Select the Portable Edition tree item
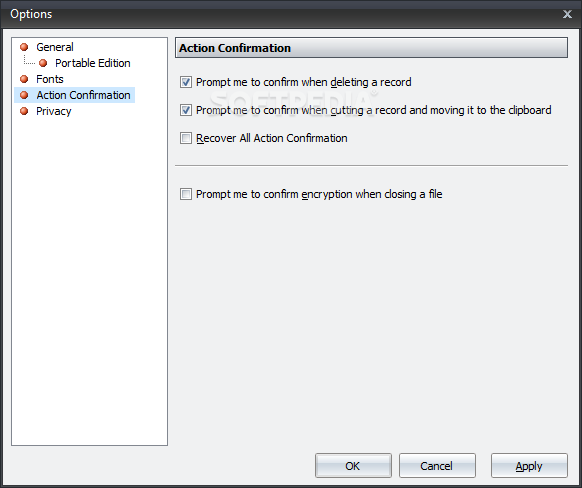Screen dimensions: 582x488 [92, 63]
